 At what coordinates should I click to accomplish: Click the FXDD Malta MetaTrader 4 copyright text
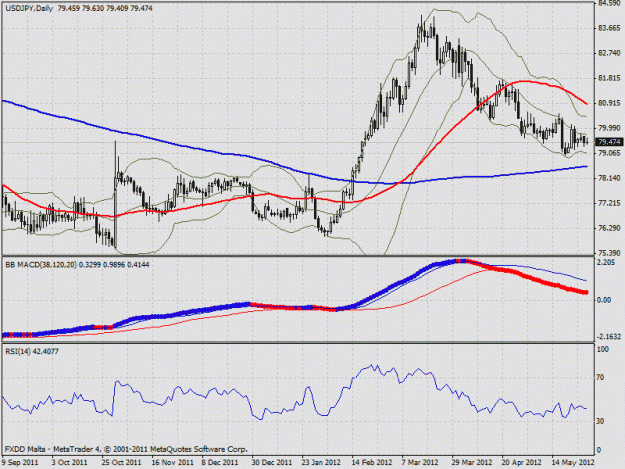(126, 449)
